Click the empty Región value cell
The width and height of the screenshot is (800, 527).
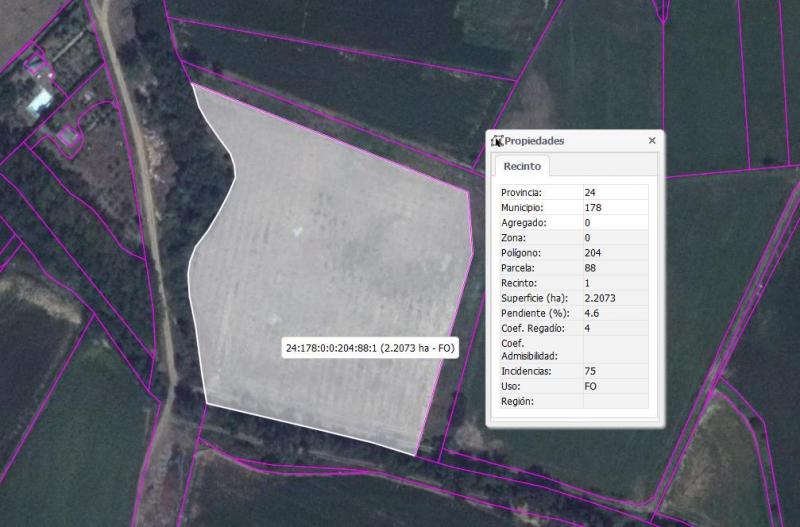(614, 401)
